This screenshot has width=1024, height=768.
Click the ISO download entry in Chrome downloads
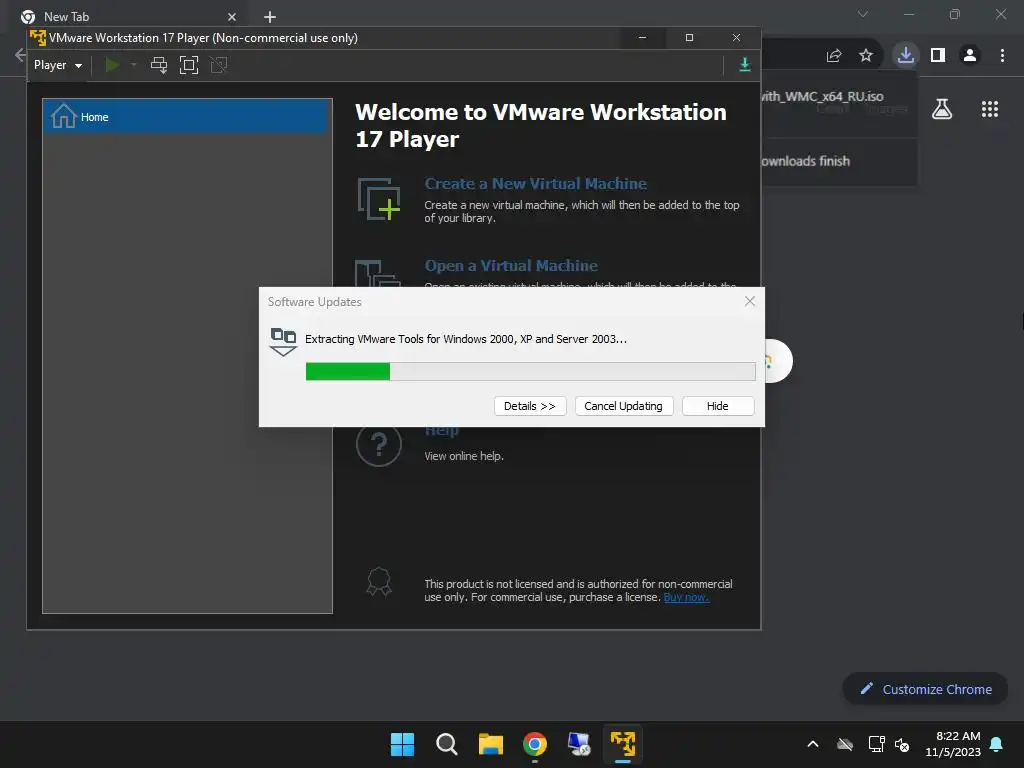pos(839,103)
